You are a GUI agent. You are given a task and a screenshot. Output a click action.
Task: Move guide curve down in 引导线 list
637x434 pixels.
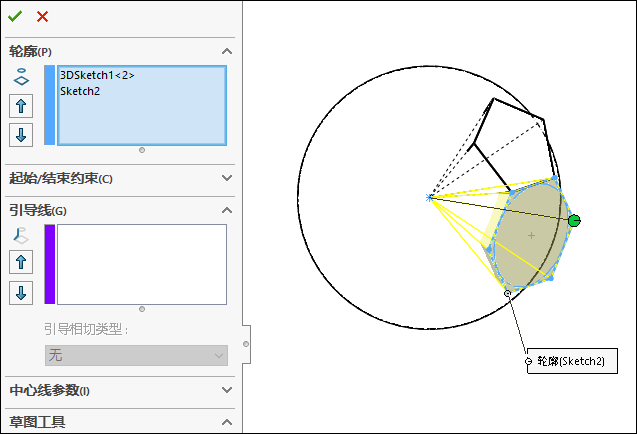[21, 293]
